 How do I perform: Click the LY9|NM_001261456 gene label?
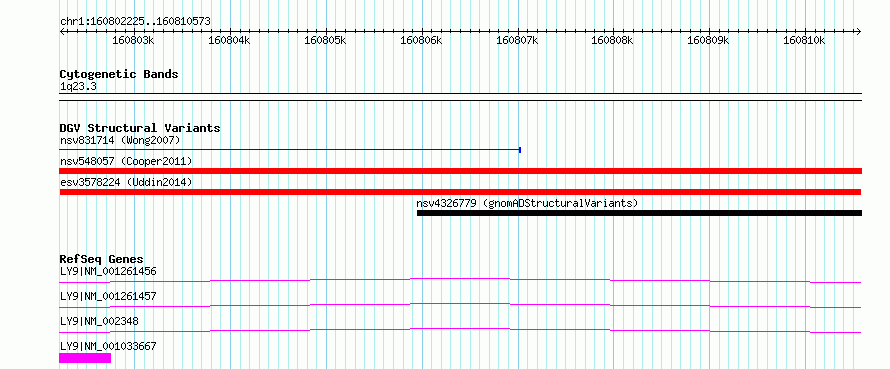108,271
